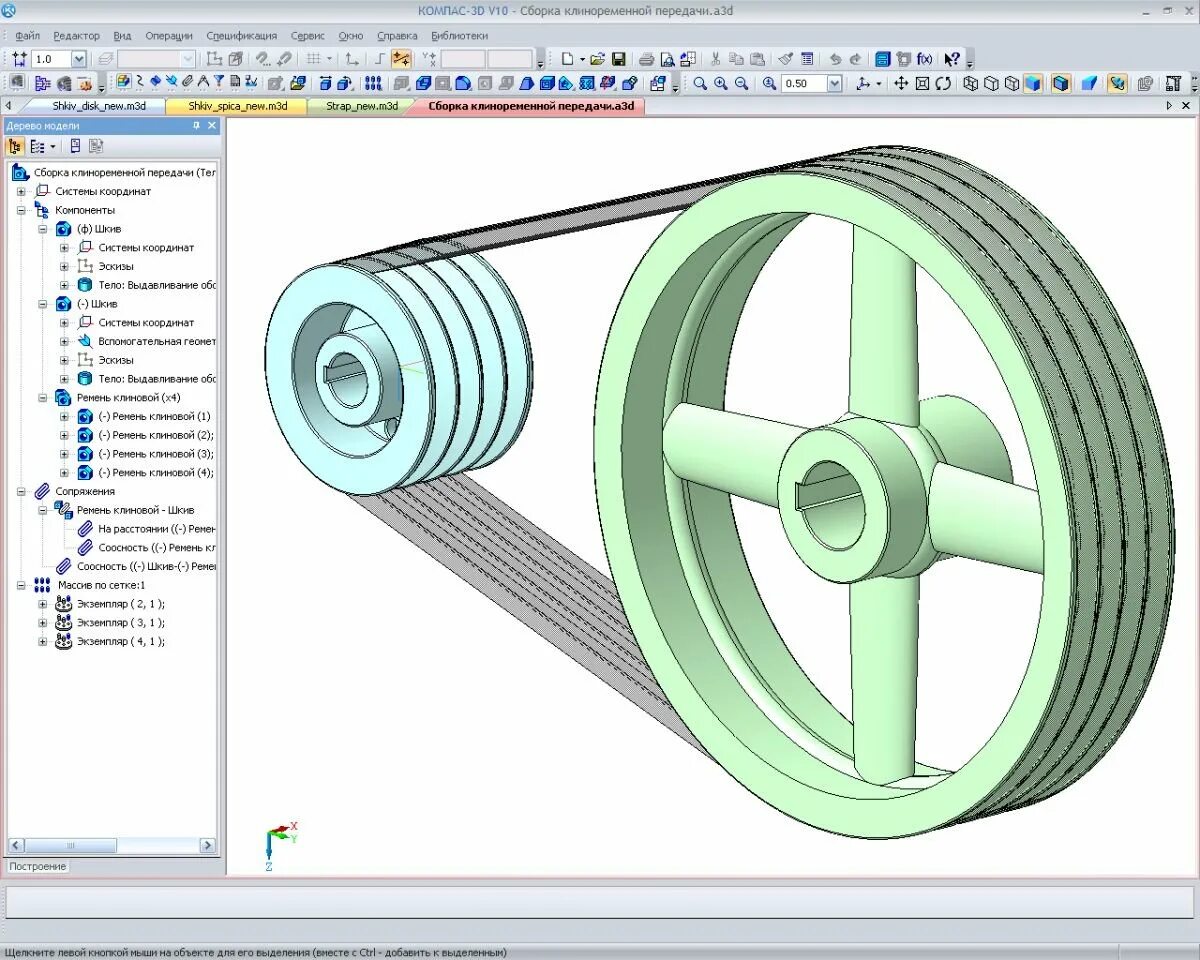Click the Zoom to fit all icon
The image size is (1200, 960).
point(922,83)
